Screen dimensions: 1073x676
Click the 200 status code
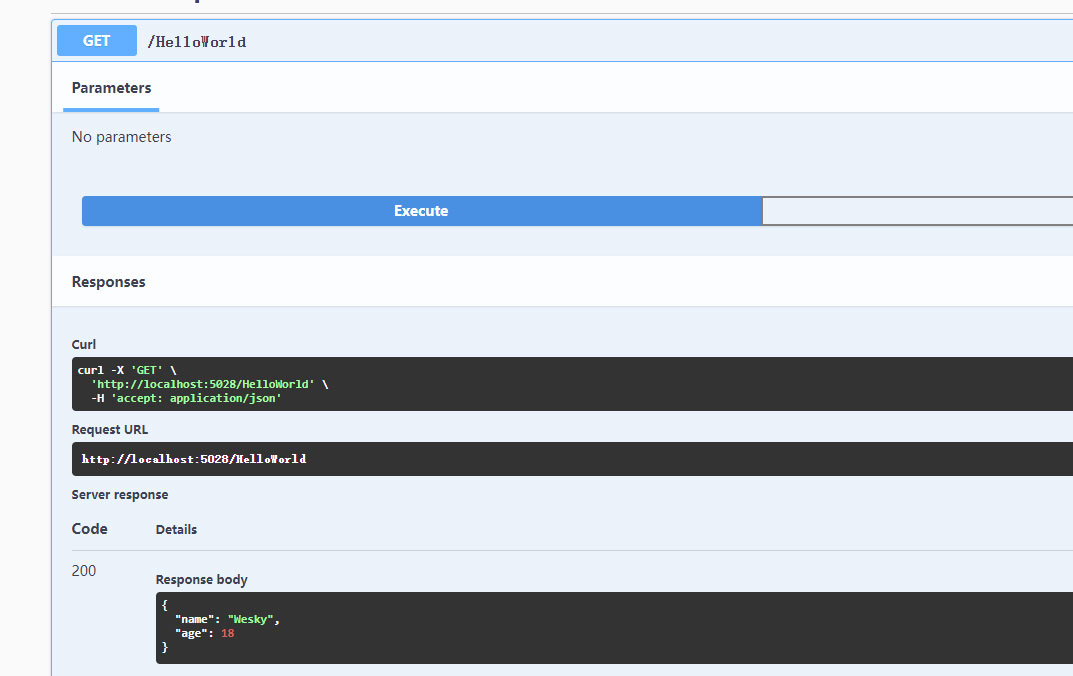coord(84,571)
